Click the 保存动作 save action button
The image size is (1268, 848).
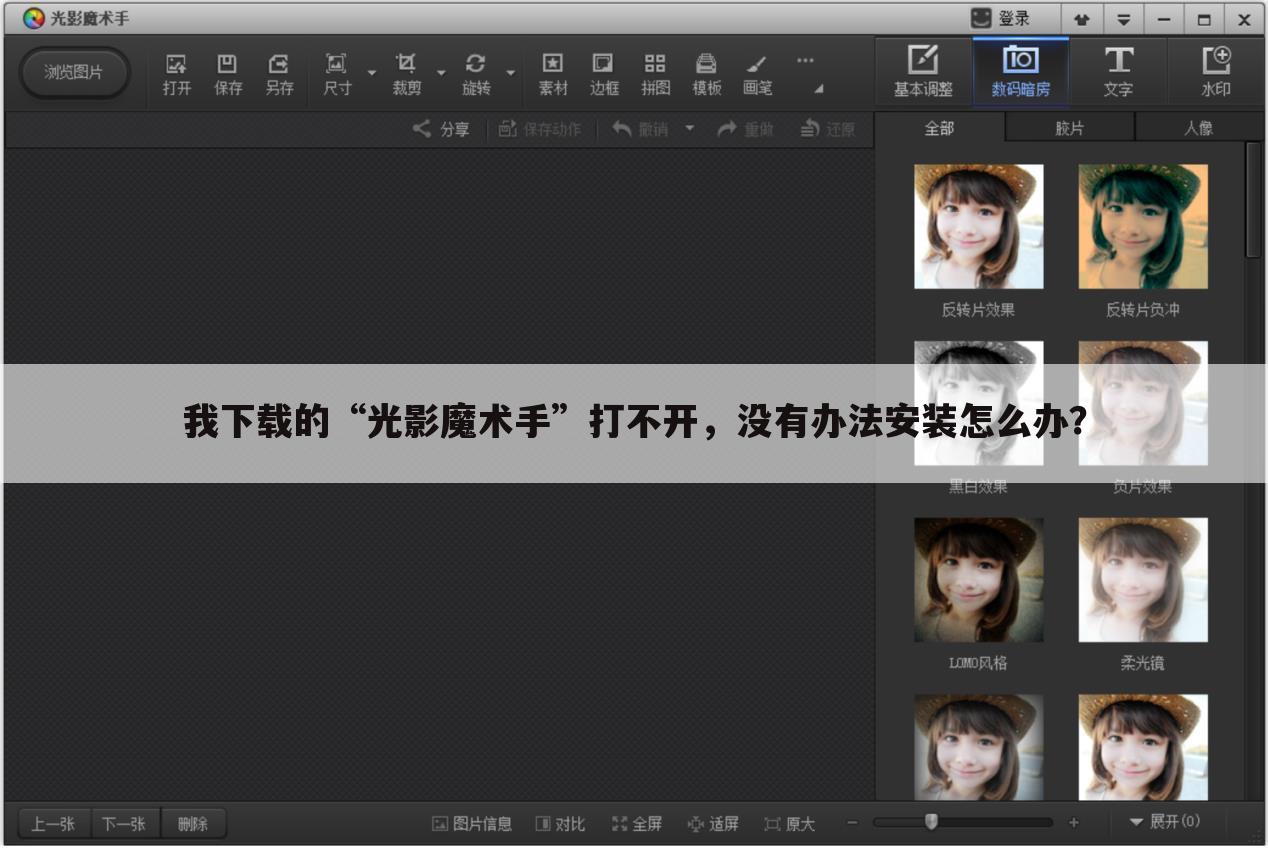(x=540, y=129)
